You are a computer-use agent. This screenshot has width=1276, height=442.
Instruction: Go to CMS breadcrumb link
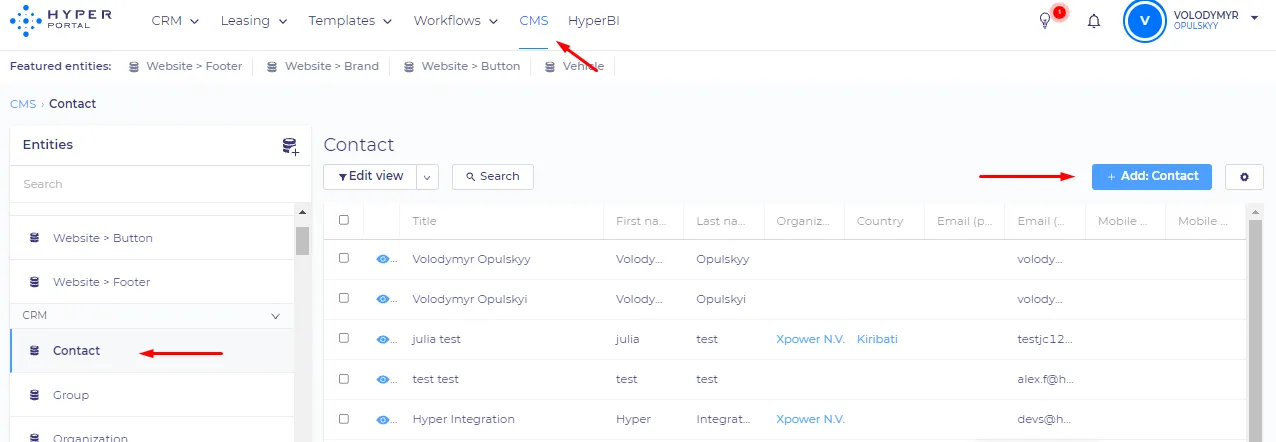click(23, 104)
